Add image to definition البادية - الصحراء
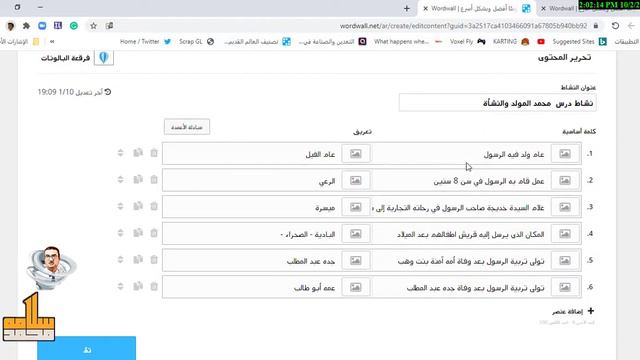This screenshot has height=360, width=640. click(x=356, y=233)
